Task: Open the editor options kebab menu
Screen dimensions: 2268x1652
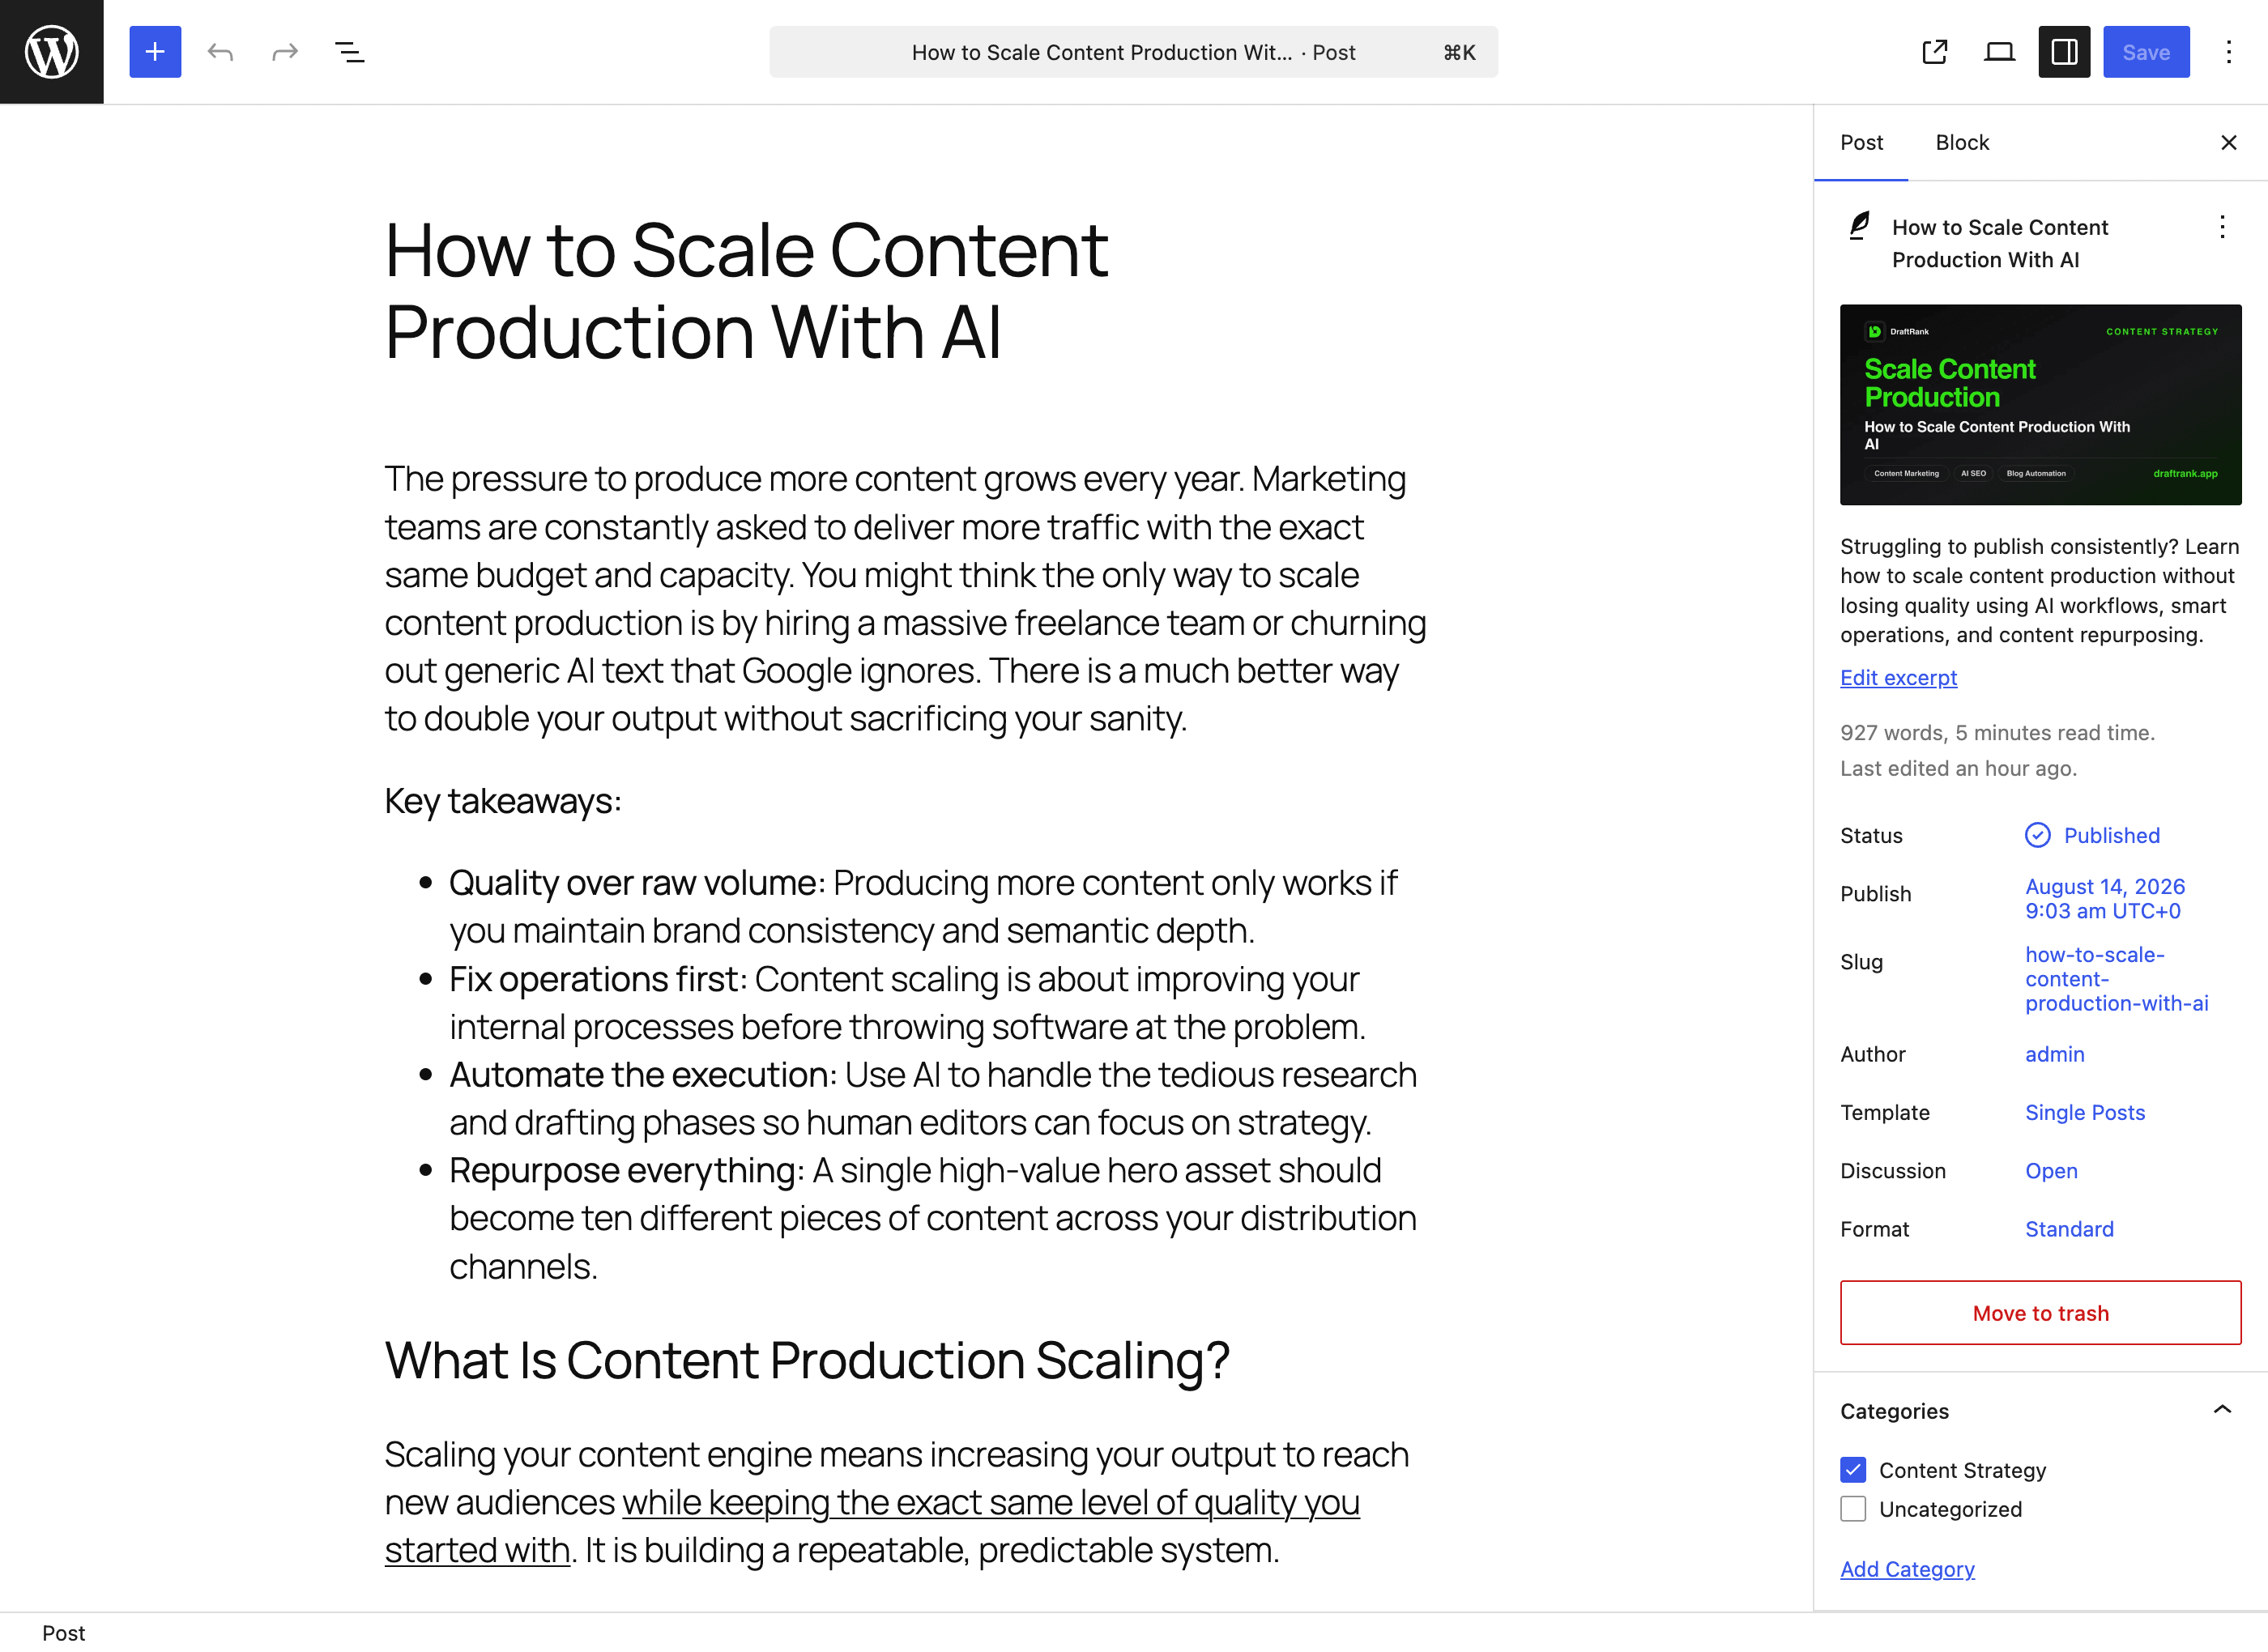Action: pyautogui.click(x=2228, y=52)
